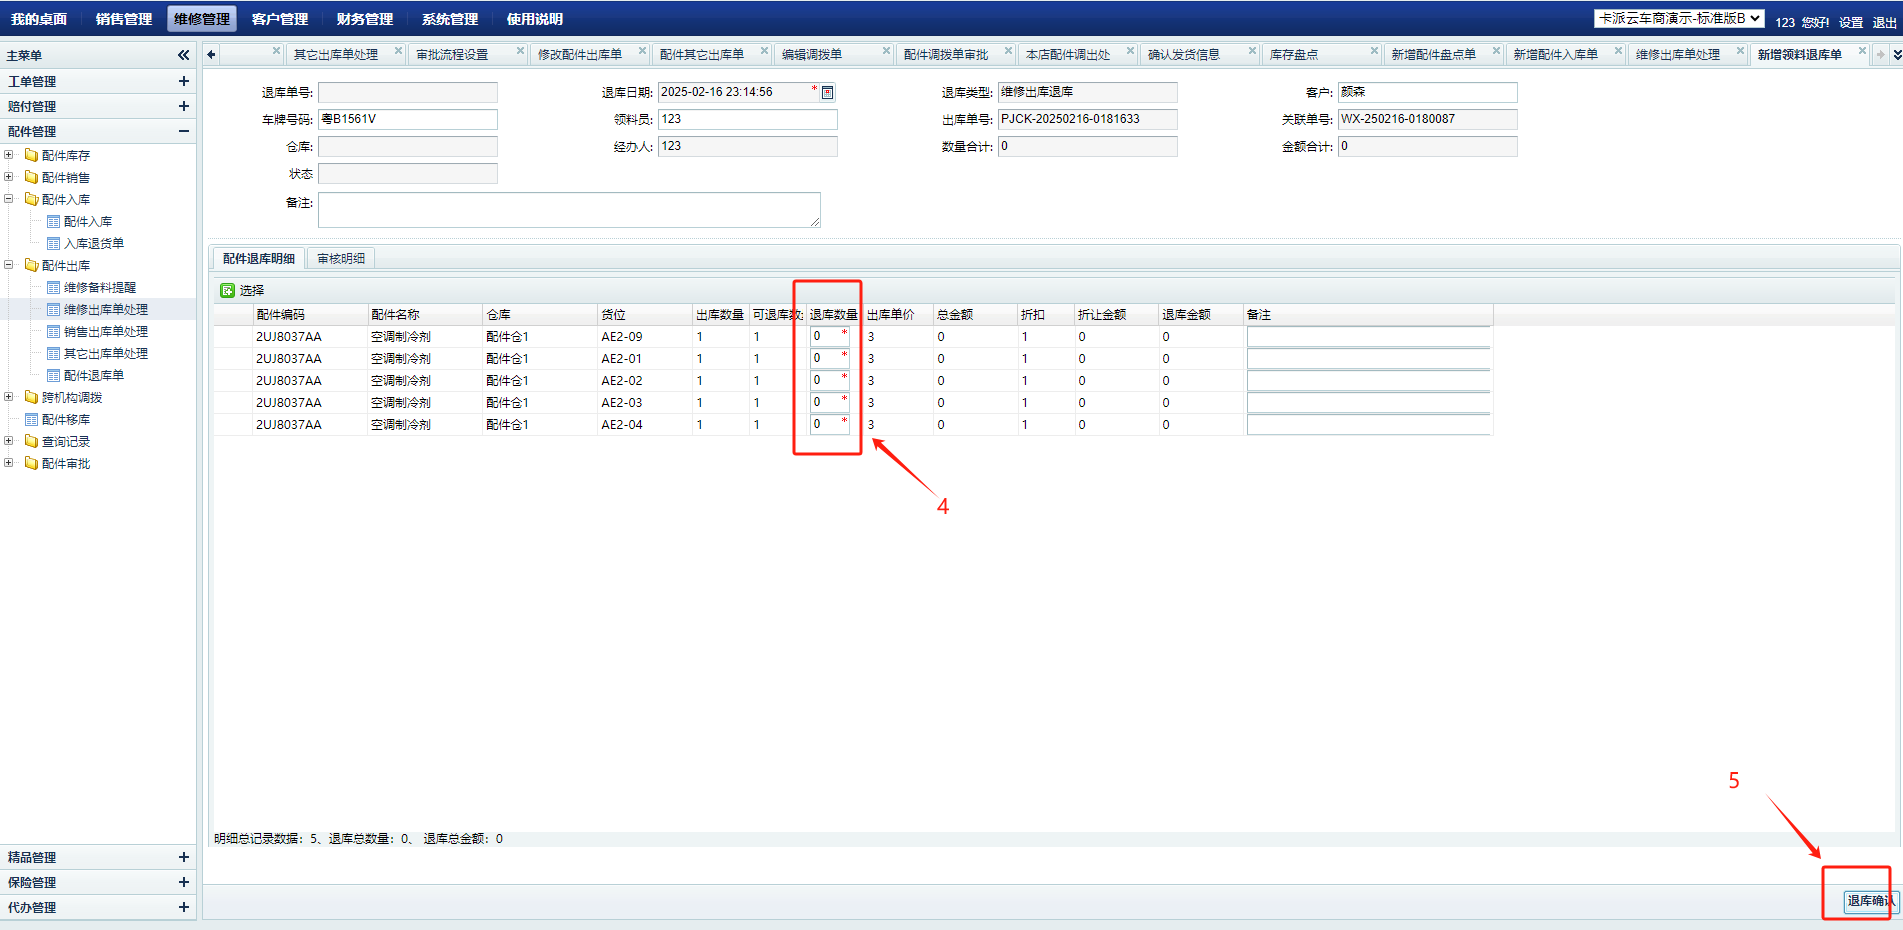
Task: Close the 库存盘点 tab
Action: (x=1374, y=51)
